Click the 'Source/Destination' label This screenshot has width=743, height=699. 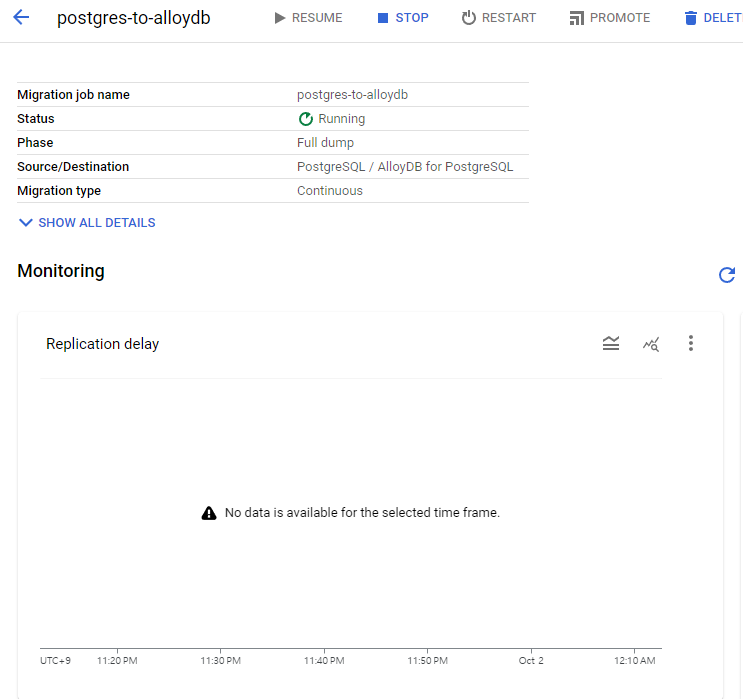click(73, 167)
